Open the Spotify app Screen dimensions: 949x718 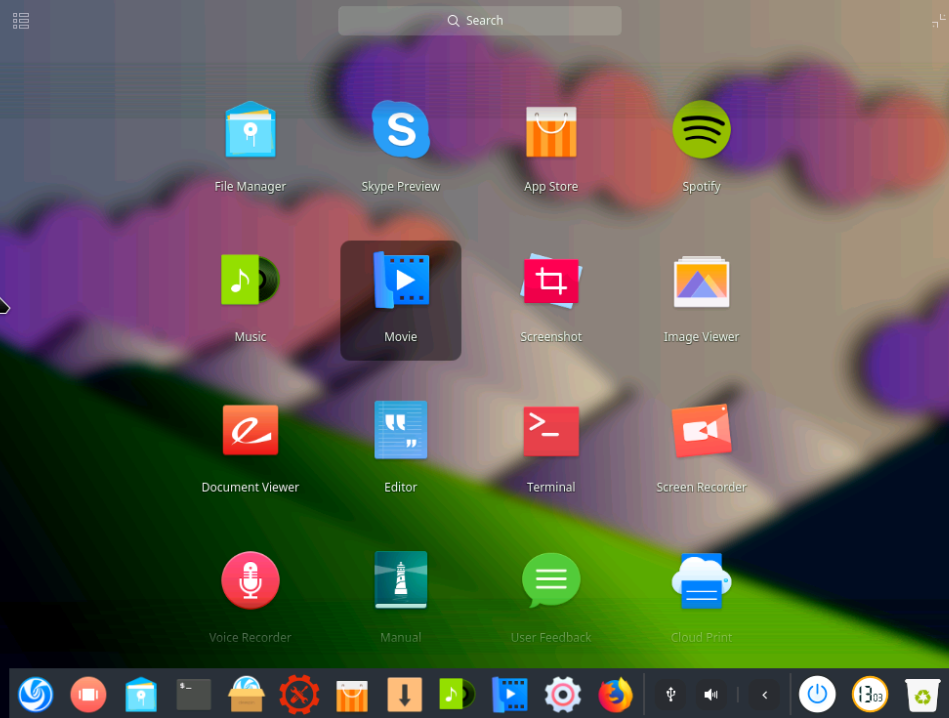(x=701, y=131)
